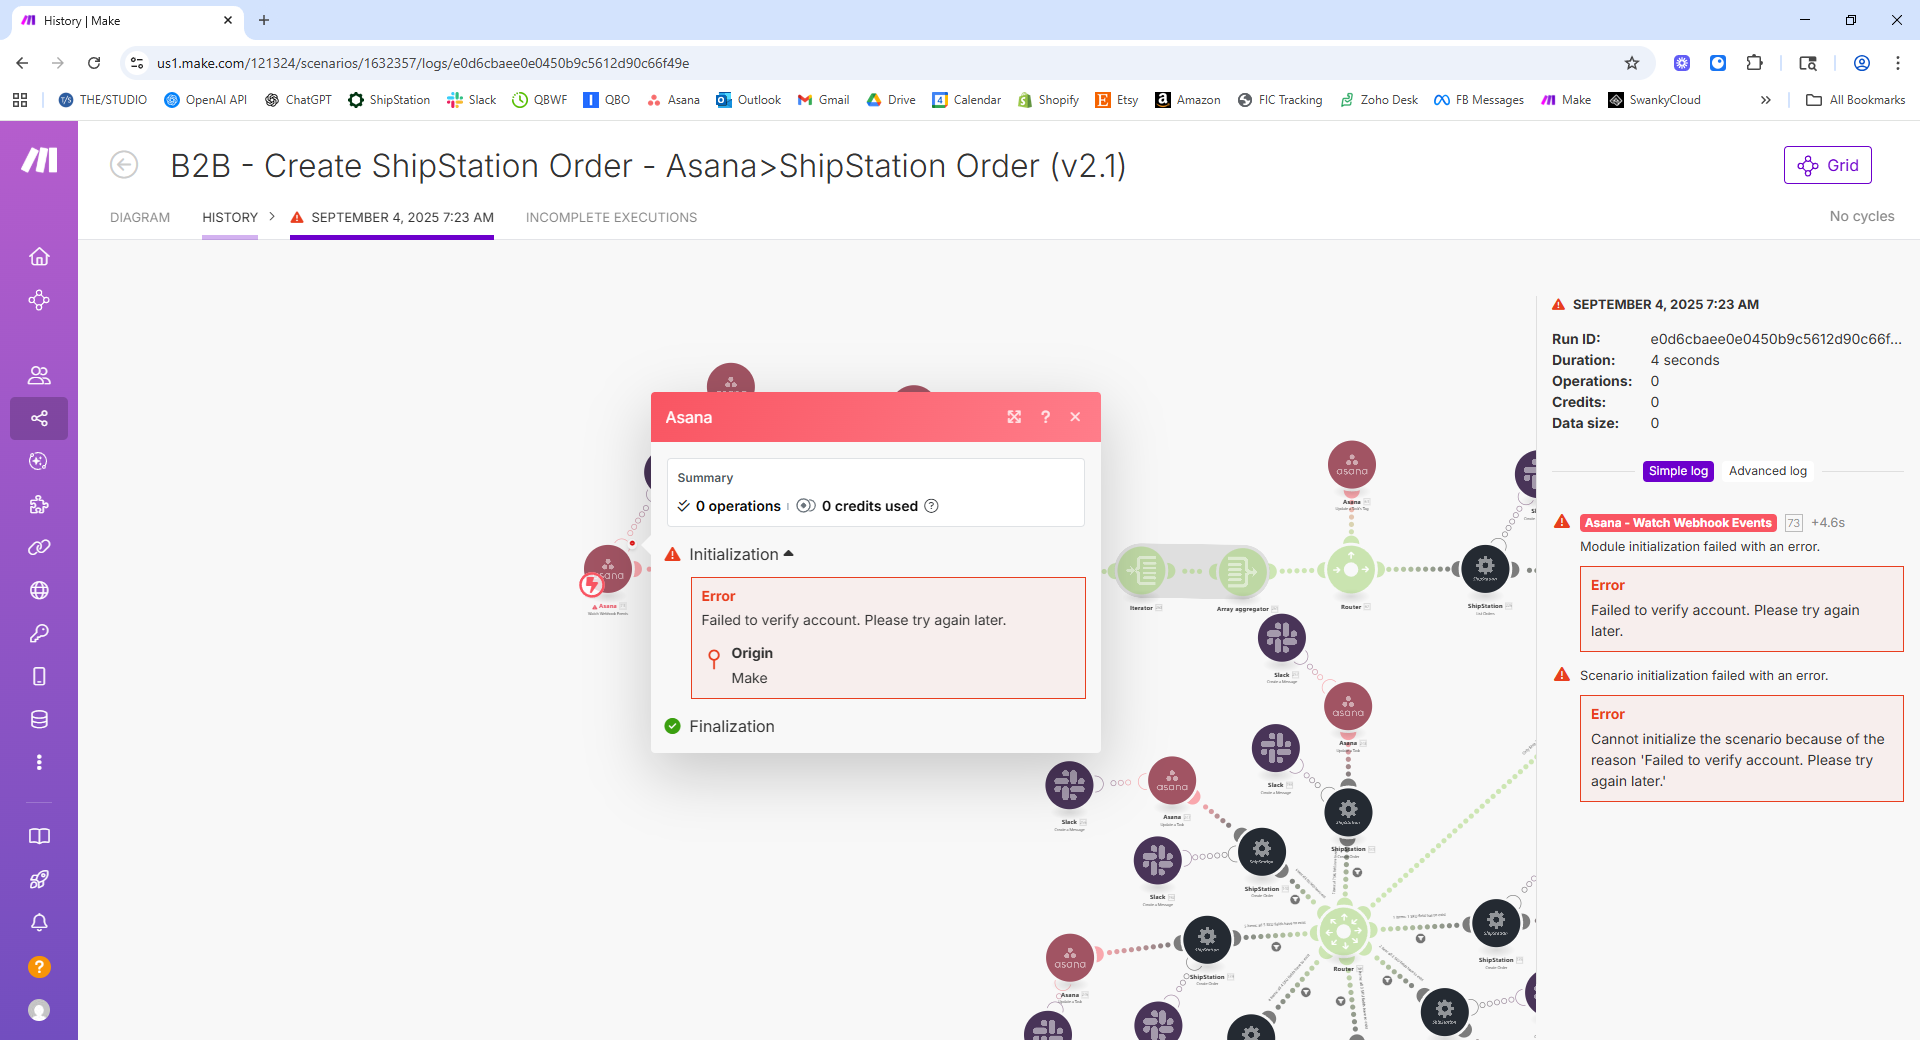The height and width of the screenshot is (1040, 1920).
Task: Open the Webhooks globe icon in the sidebar
Action: pos(39,590)
